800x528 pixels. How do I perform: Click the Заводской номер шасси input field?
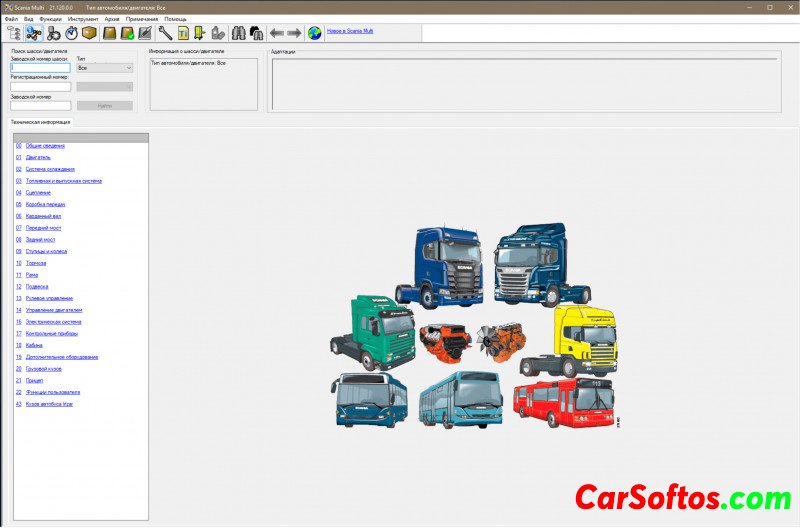pos(40,68)
